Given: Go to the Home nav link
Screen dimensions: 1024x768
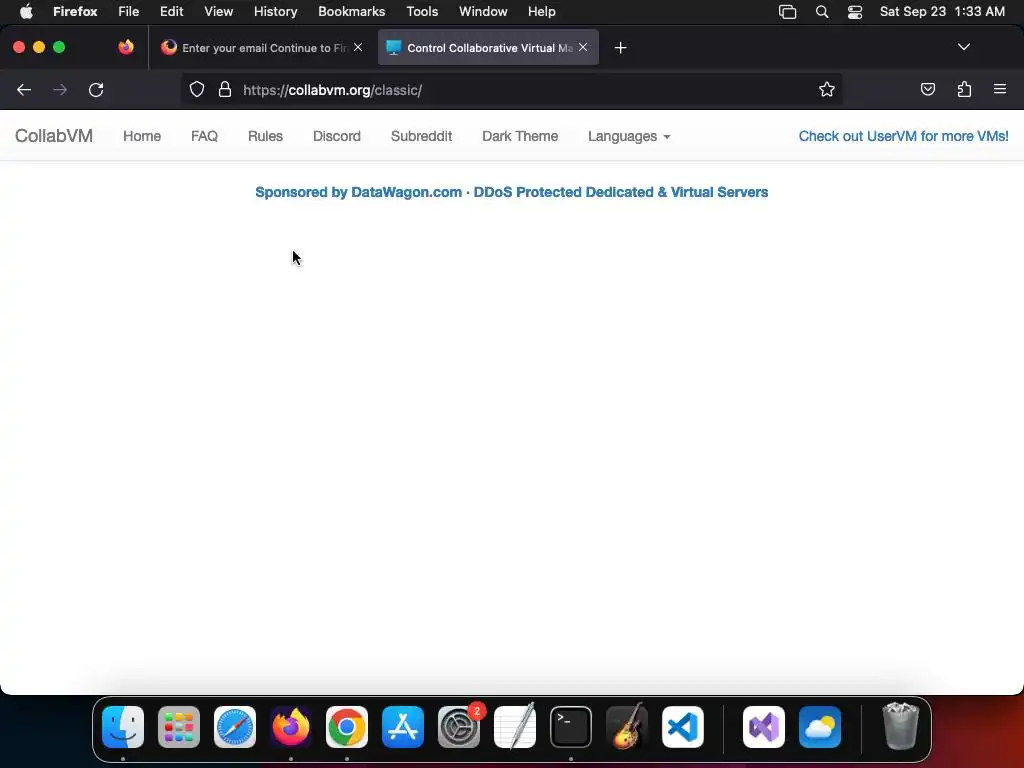Looking at the screenshot, I should pos(142,136).
